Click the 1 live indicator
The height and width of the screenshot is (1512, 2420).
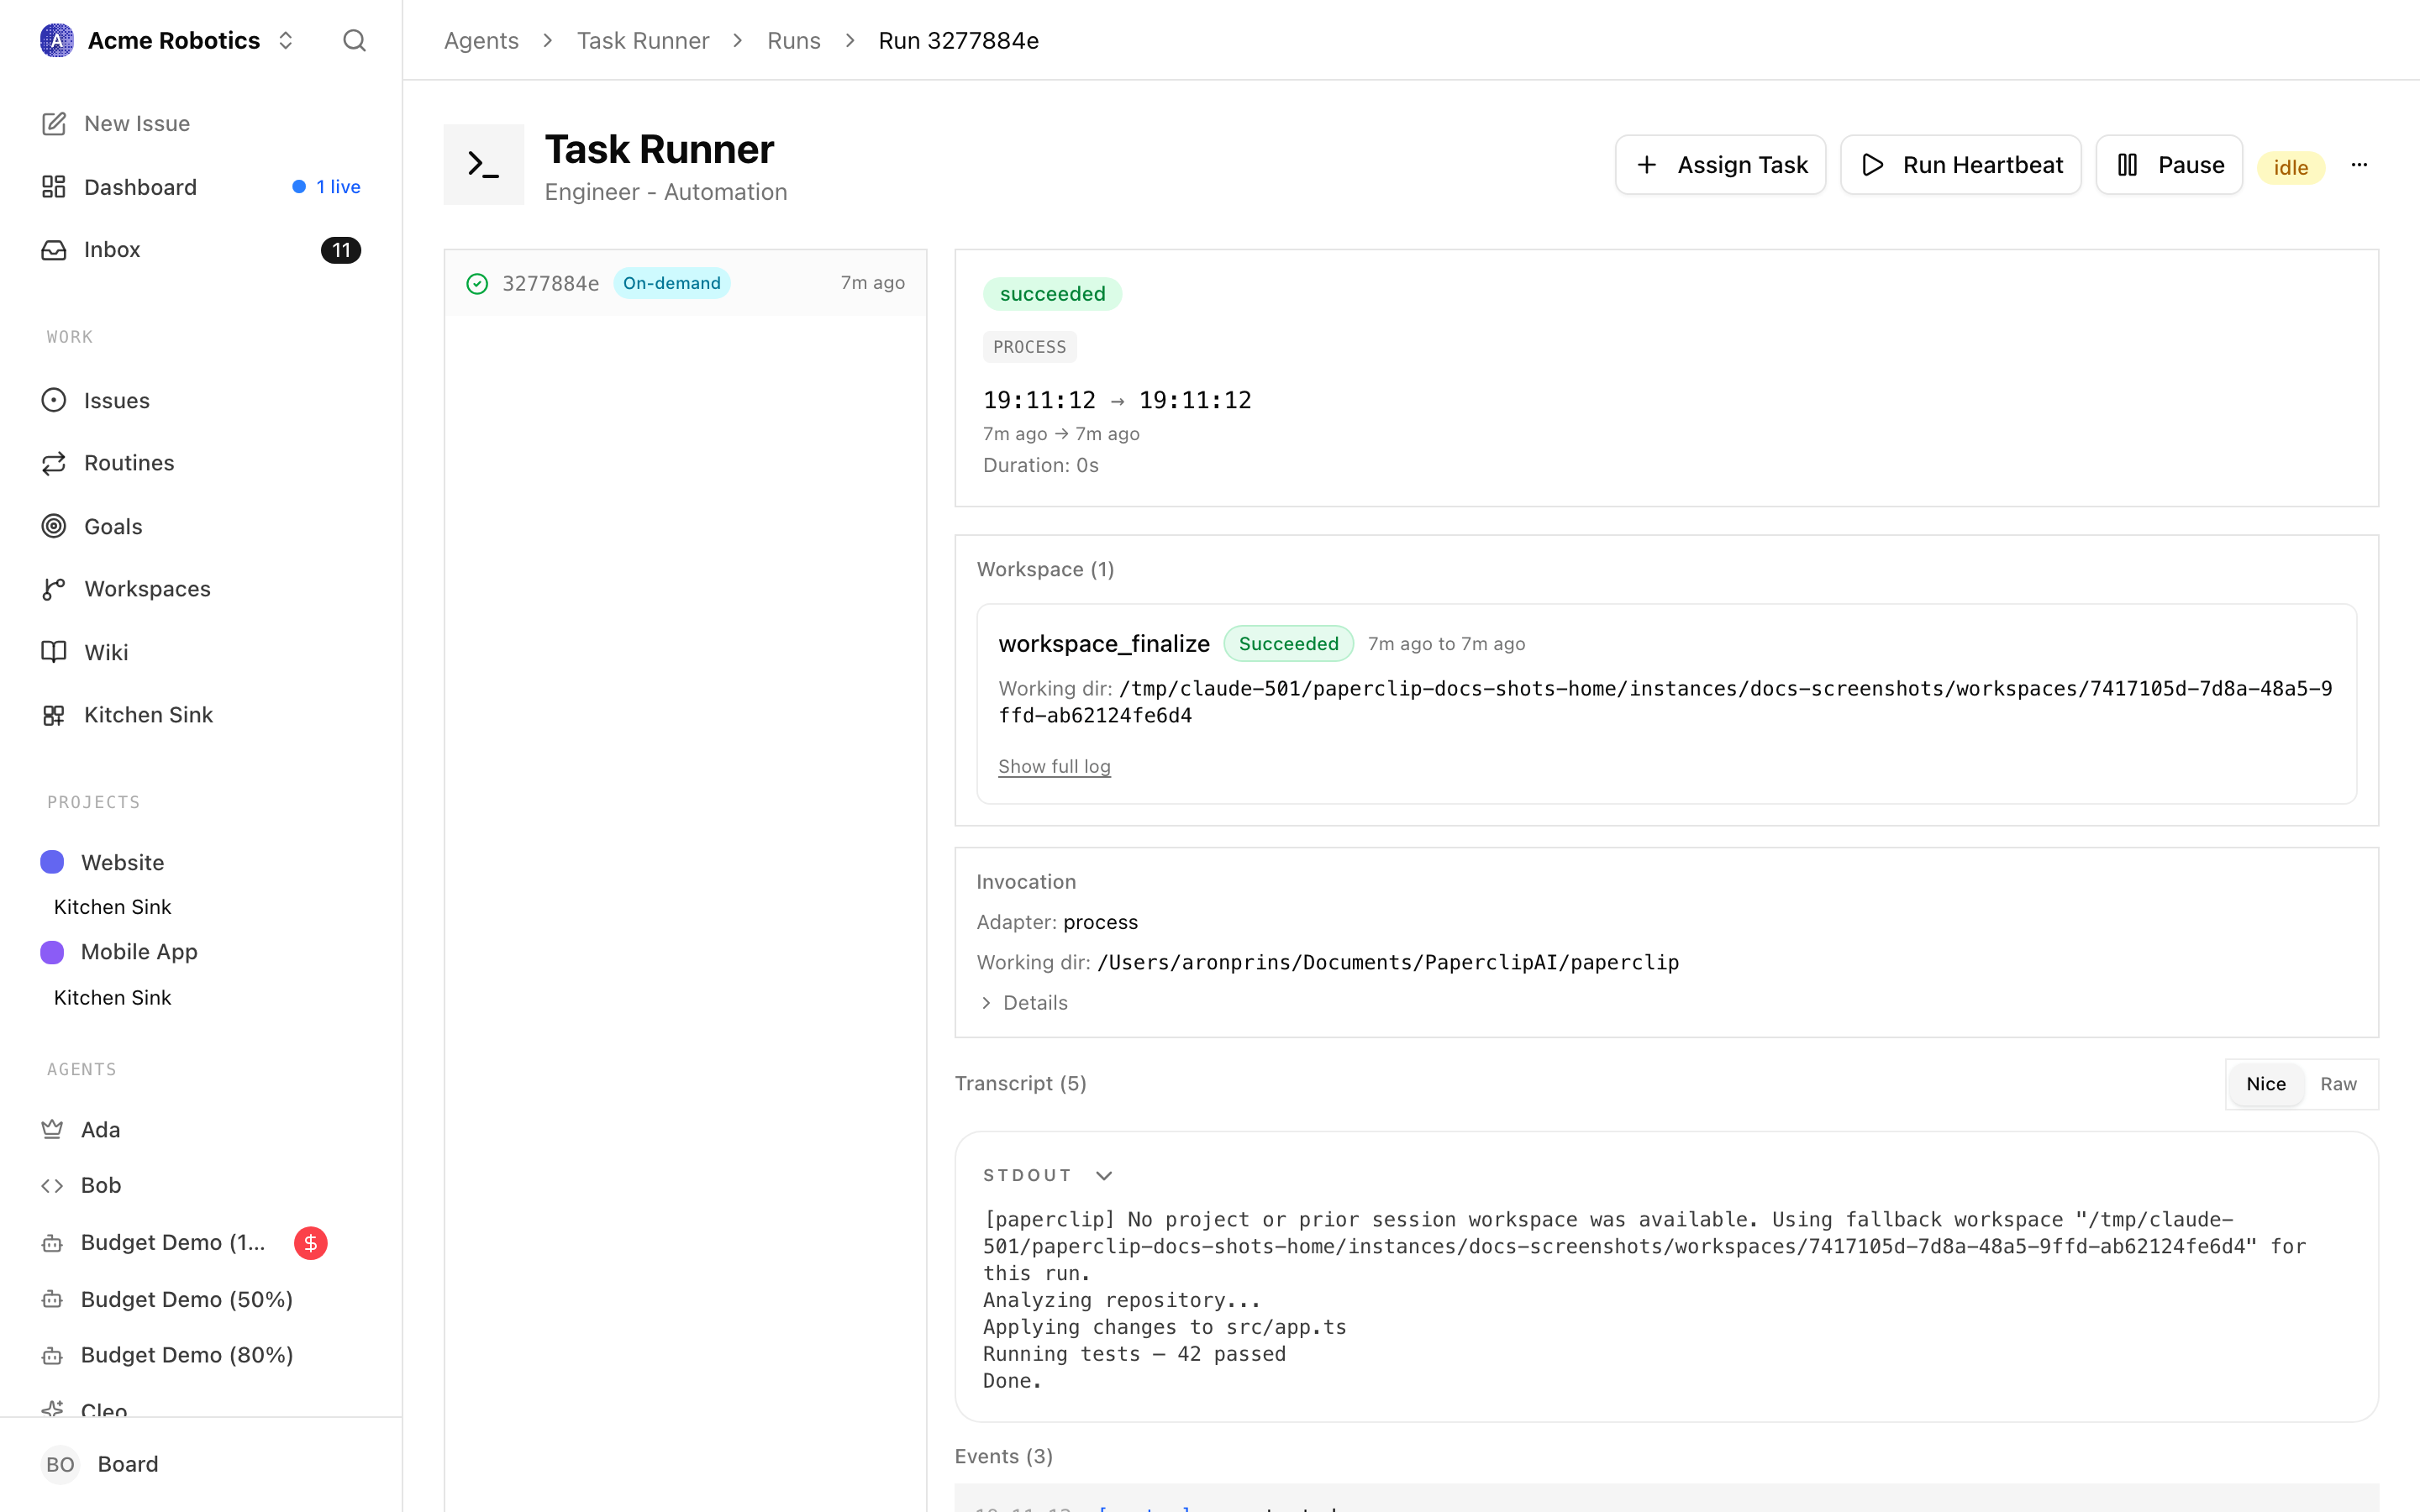pyautogui.click(x=327, y=187)
